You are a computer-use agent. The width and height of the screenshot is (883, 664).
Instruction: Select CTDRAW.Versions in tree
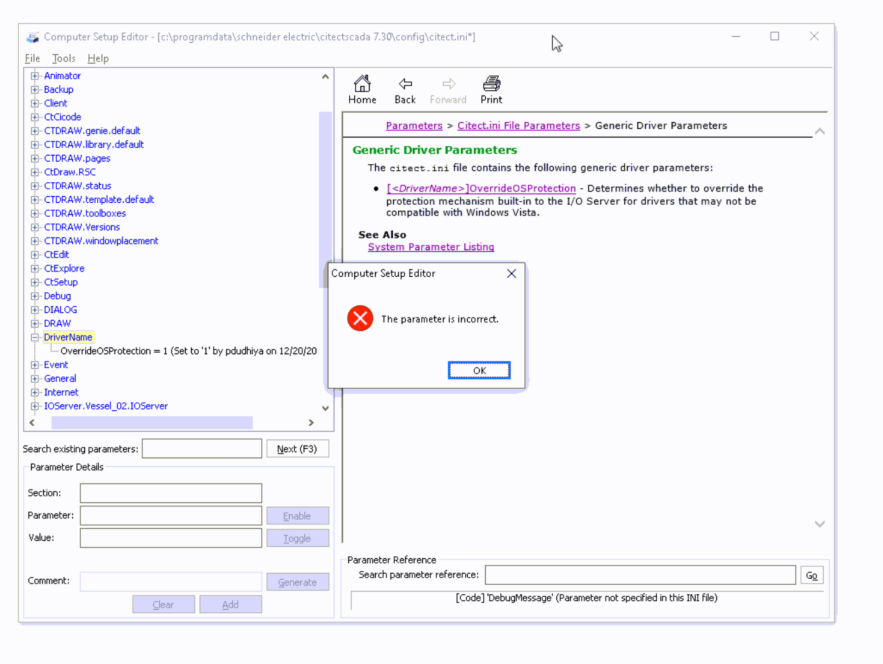click(x=82, y=227)
